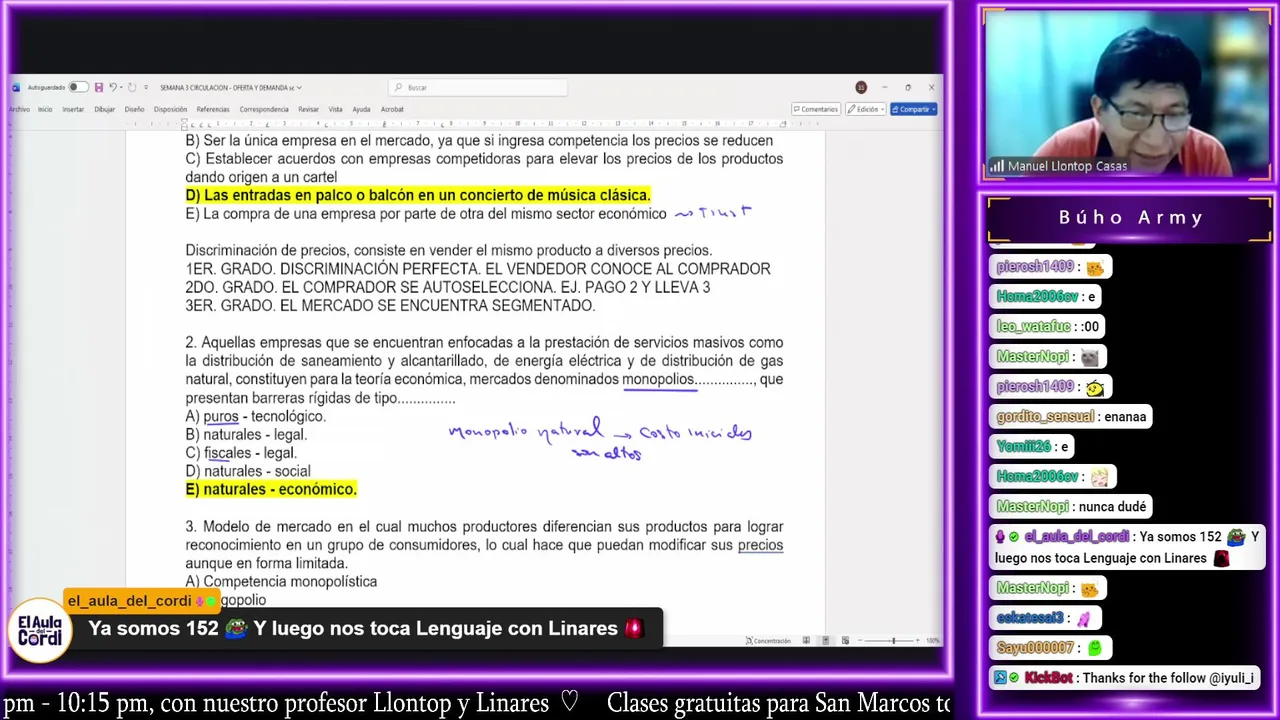Click the zoom in plus button
1280x720 pixels.
coord(919,640)
